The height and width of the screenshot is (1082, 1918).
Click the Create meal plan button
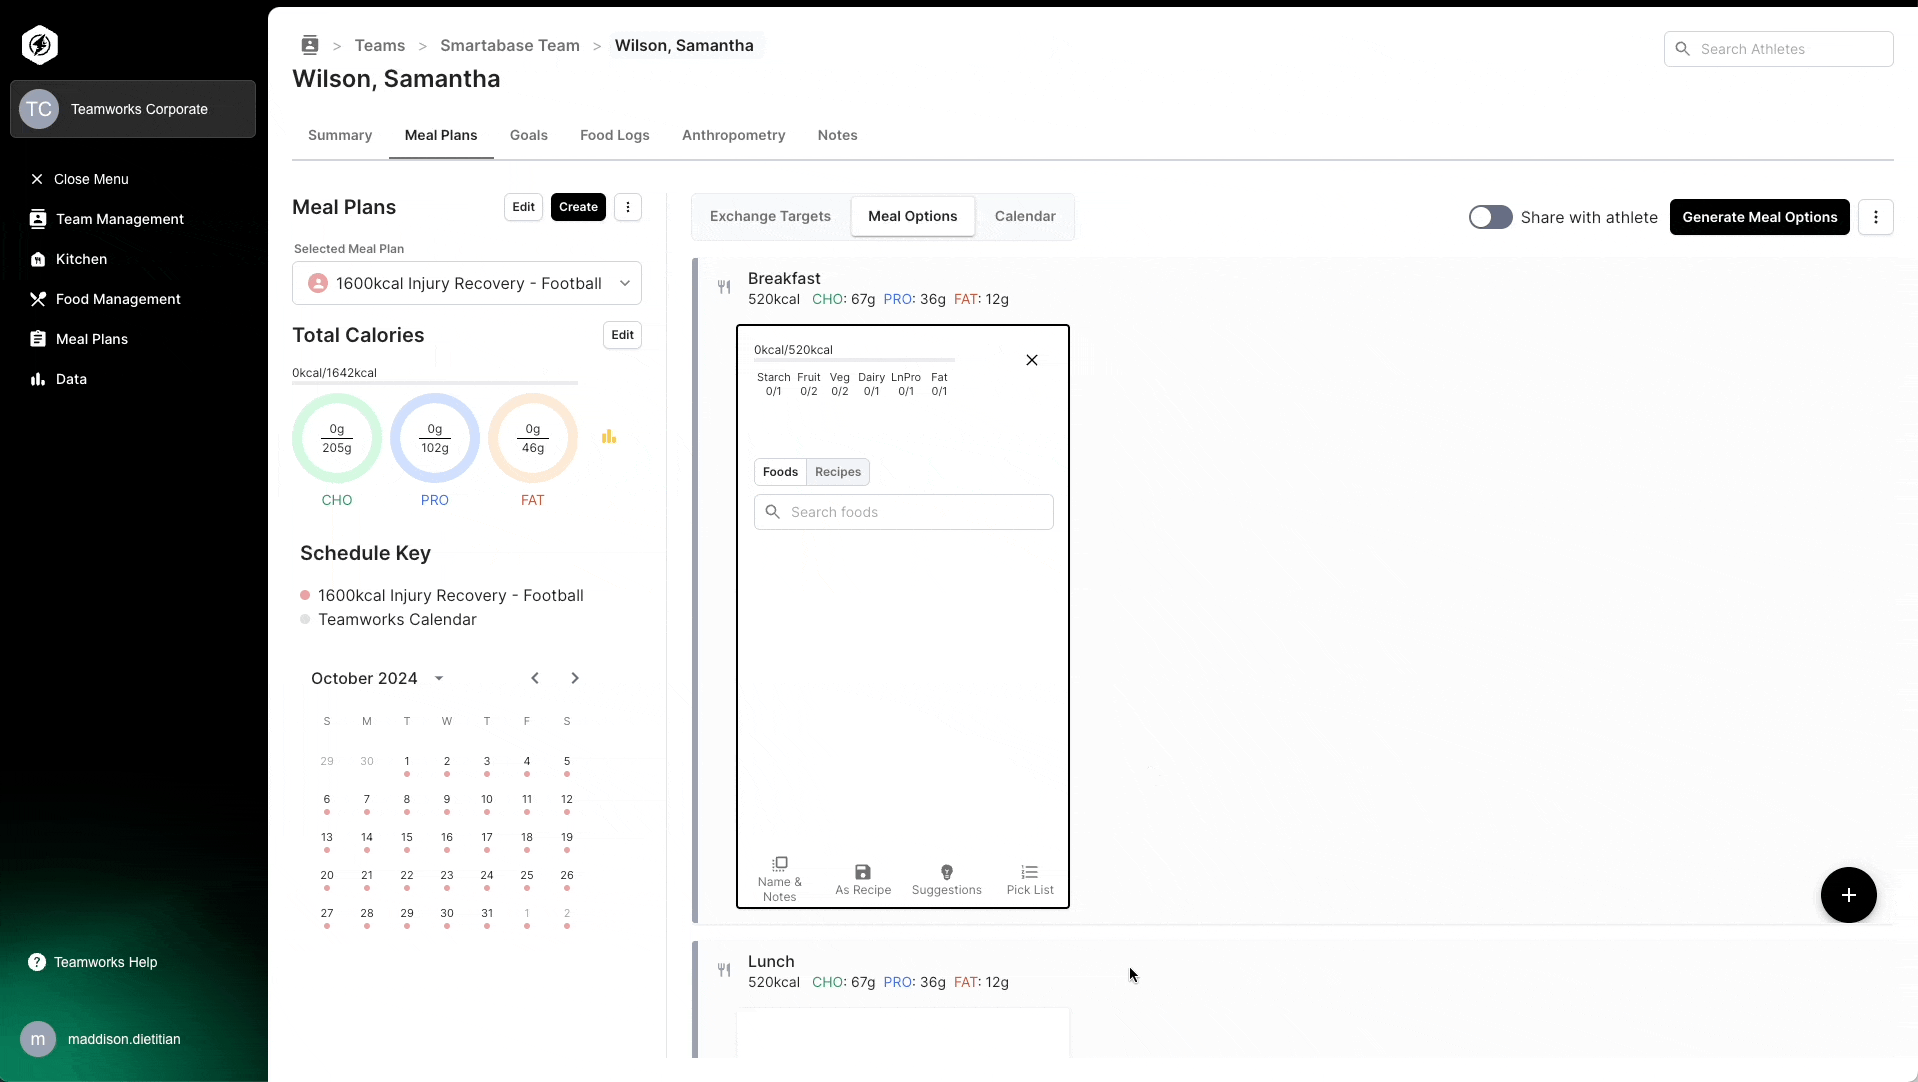[x=578, y=207]
